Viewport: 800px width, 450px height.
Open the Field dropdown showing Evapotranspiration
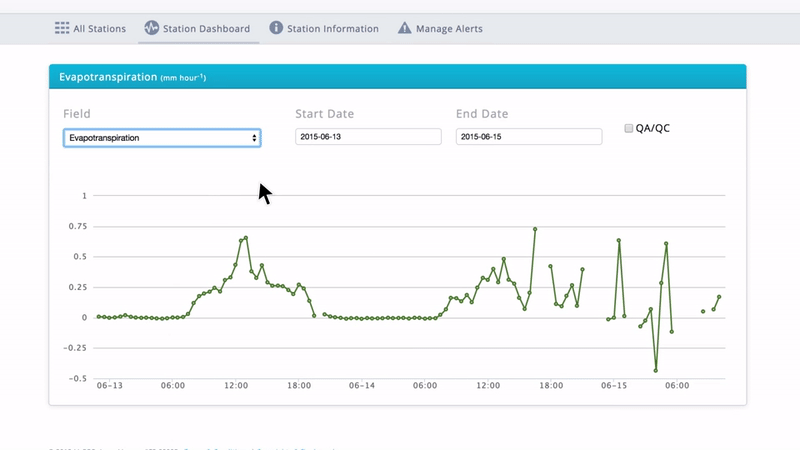[162, 137]
